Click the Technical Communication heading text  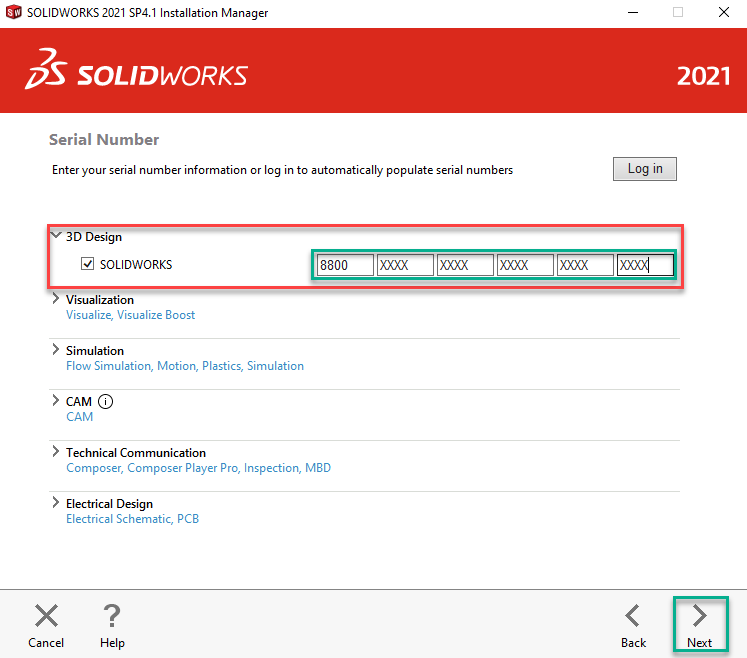[x=136, y=453]
